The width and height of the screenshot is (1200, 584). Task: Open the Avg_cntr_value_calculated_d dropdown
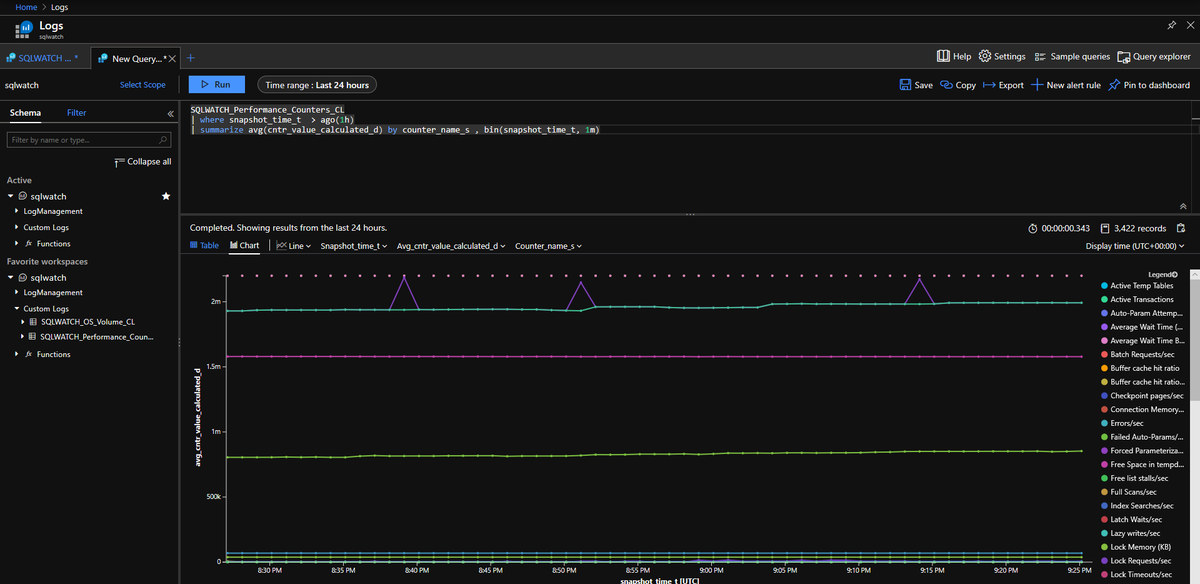click(x=451, y=245)
